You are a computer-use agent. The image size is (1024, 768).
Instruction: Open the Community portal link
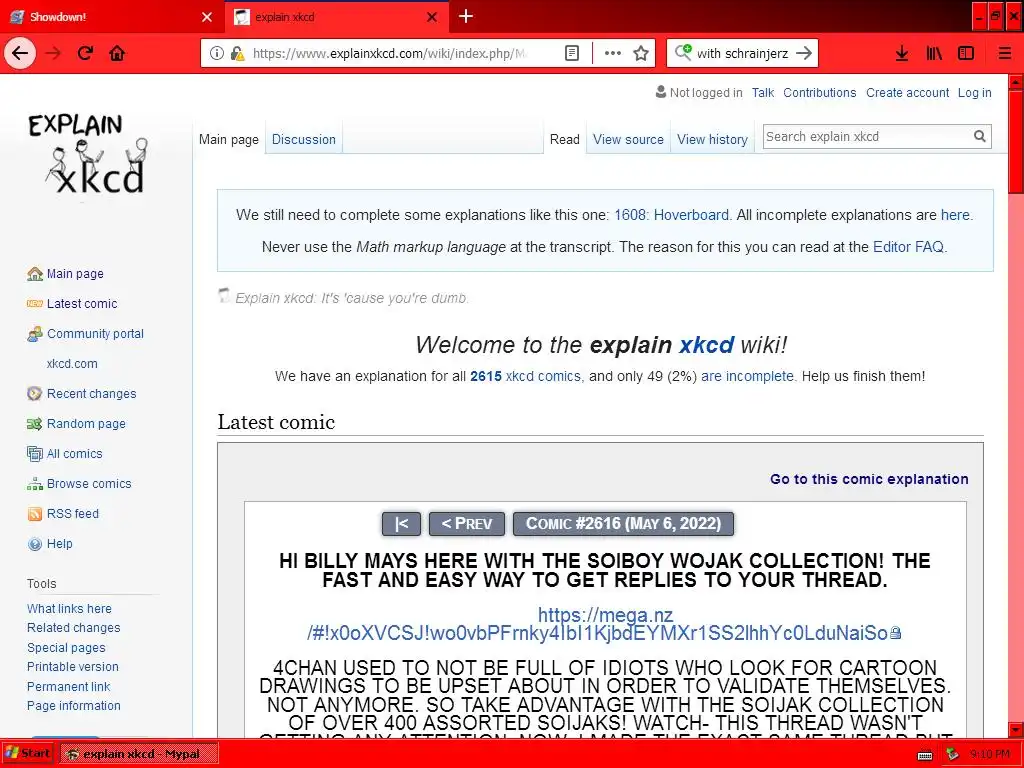[95, 334]
